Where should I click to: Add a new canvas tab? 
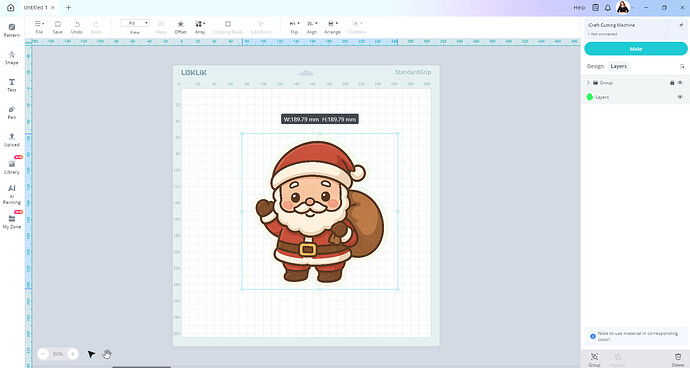(x=68, y=7)
